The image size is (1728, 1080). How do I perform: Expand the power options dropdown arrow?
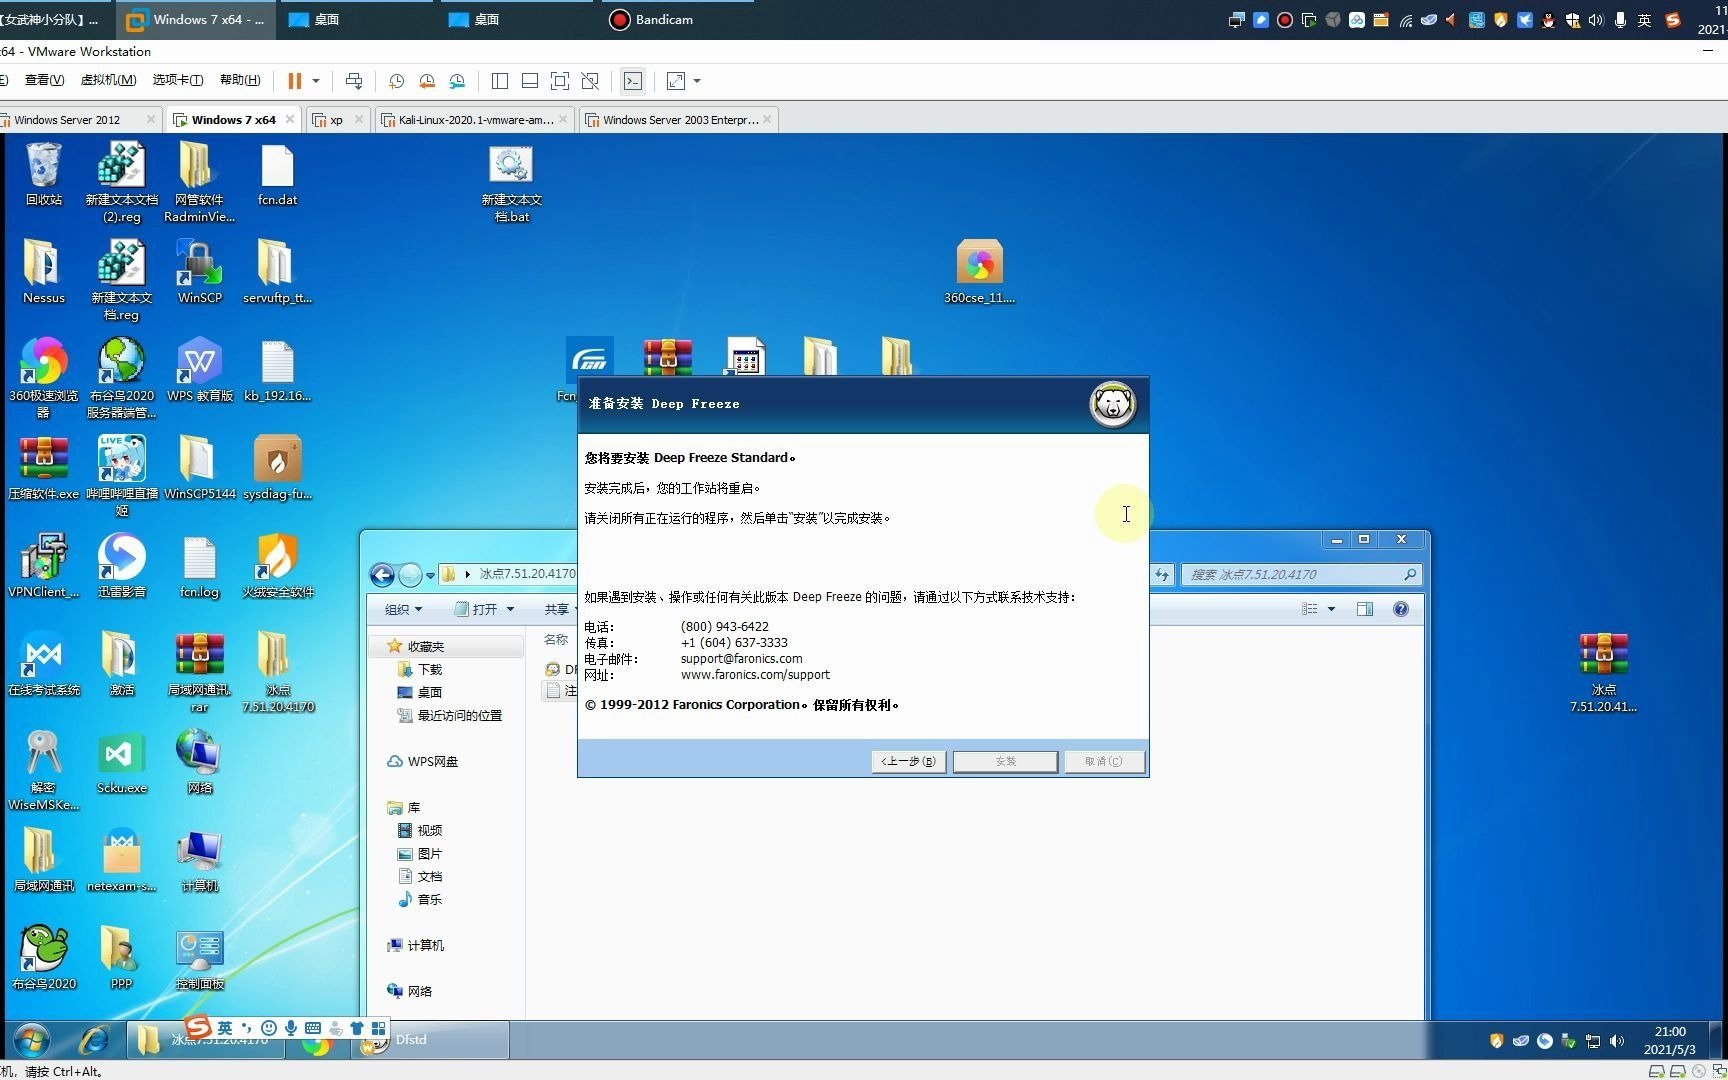click(316, 81)
